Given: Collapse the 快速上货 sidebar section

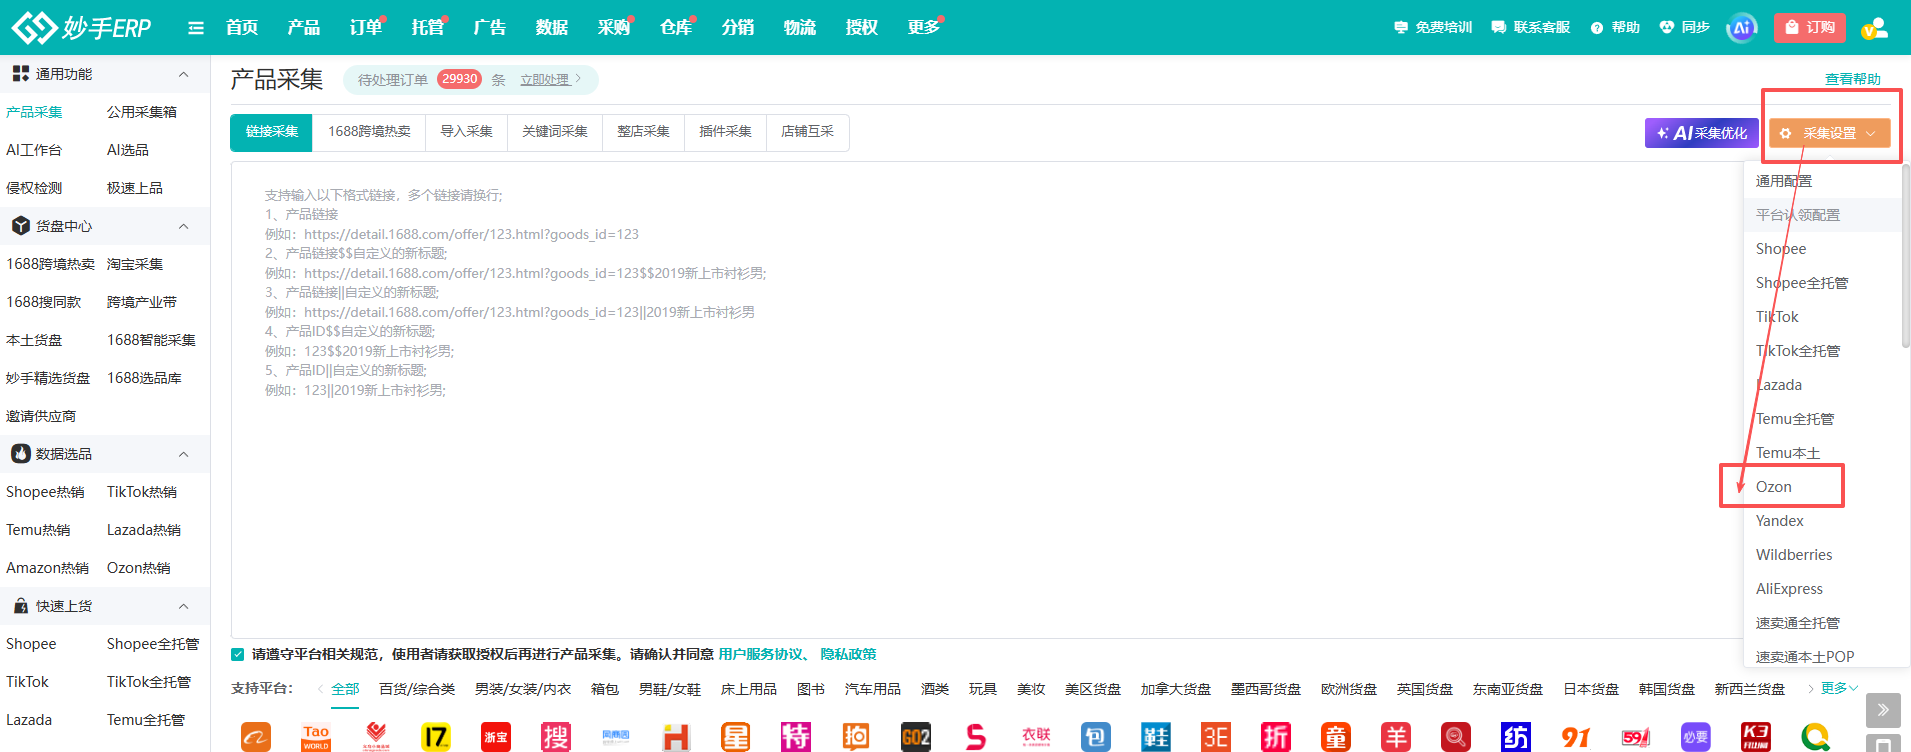Looking at the screenshot, I should [183, 606].
